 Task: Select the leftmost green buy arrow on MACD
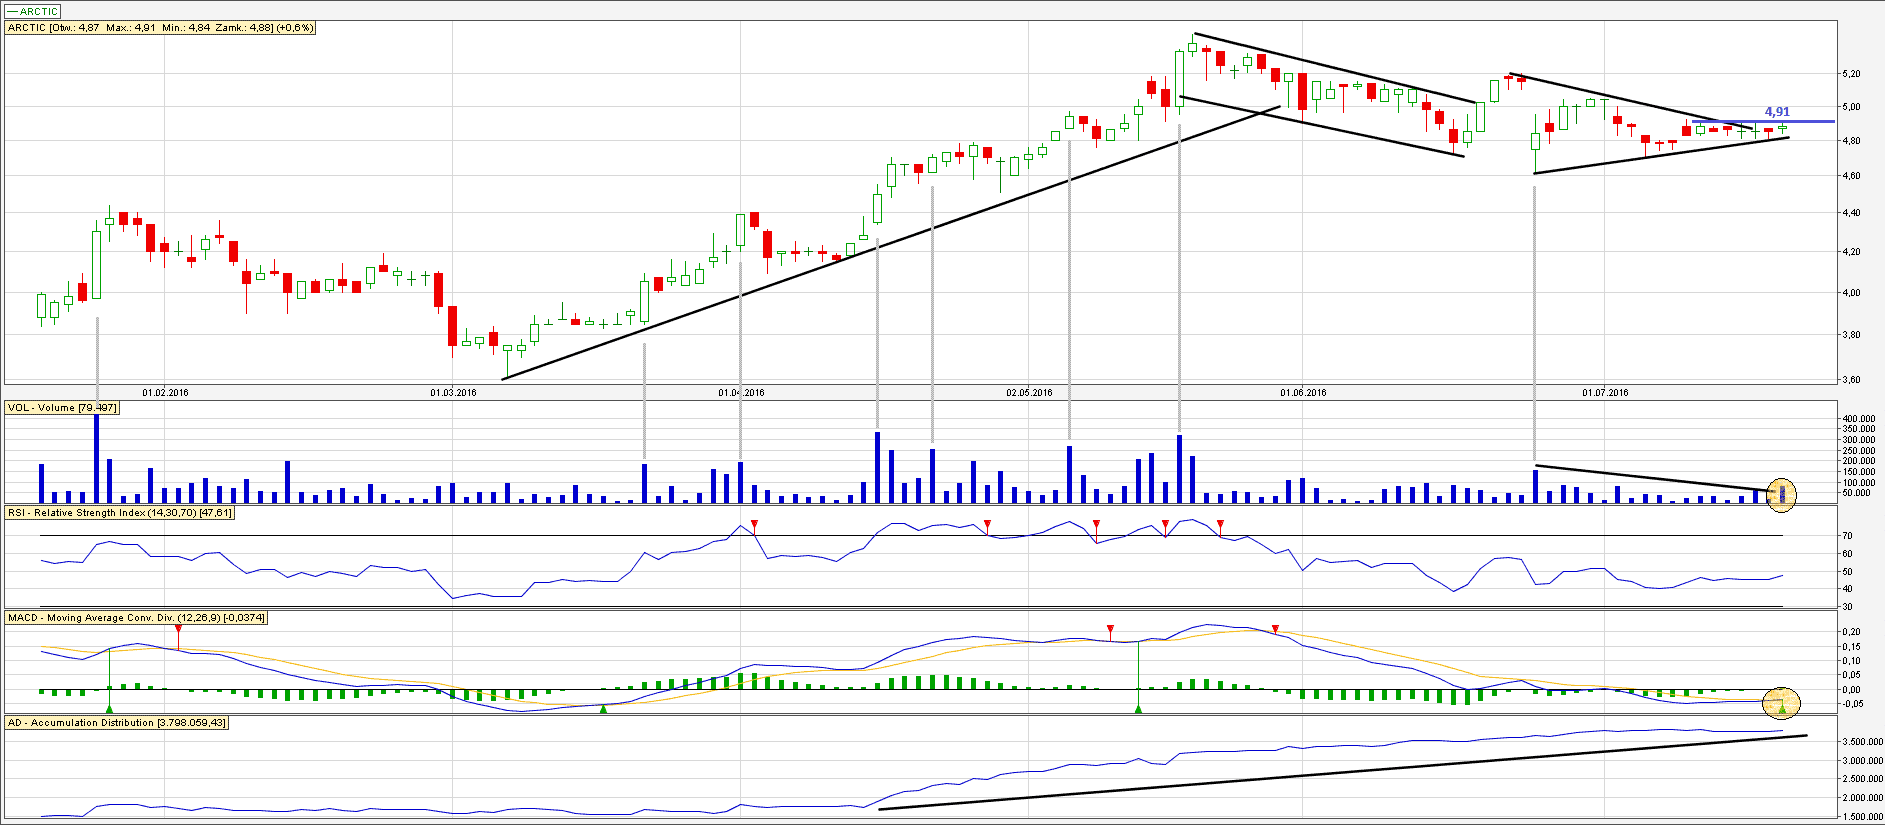[x=109, y=708]
